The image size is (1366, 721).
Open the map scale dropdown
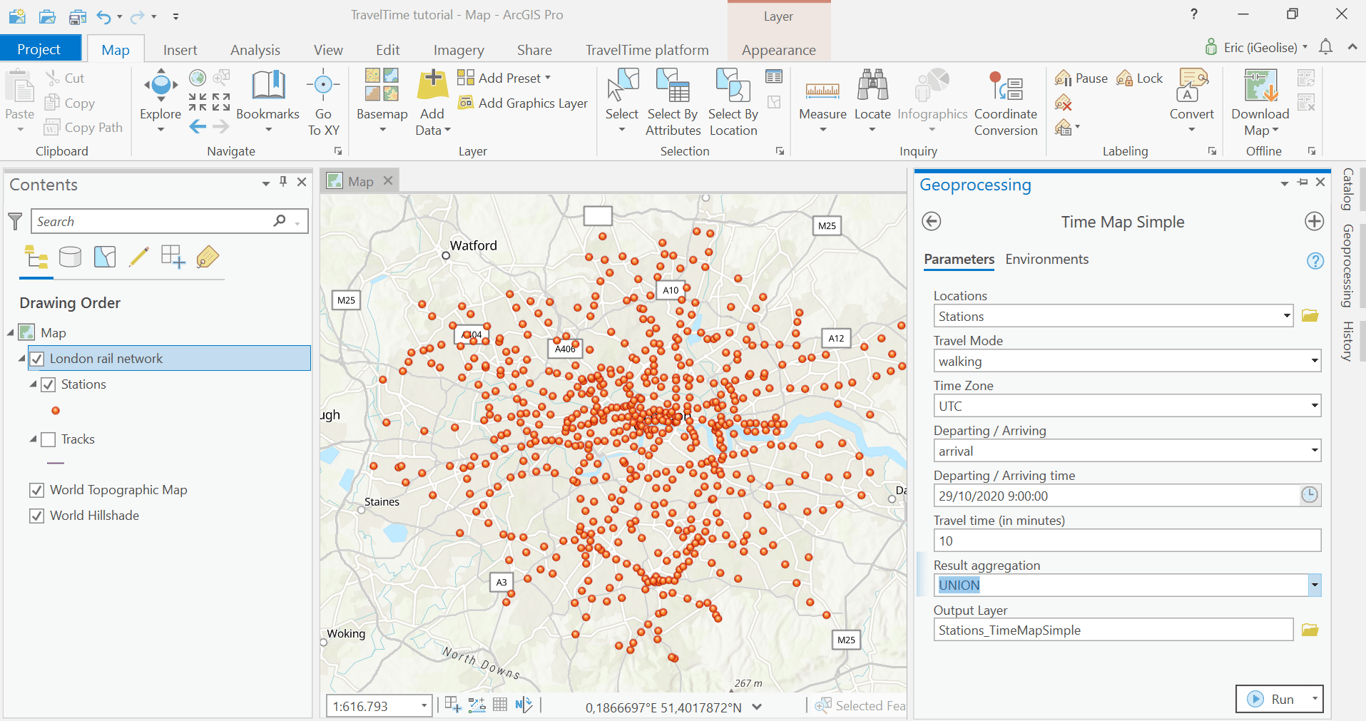[x=424, y=706]
